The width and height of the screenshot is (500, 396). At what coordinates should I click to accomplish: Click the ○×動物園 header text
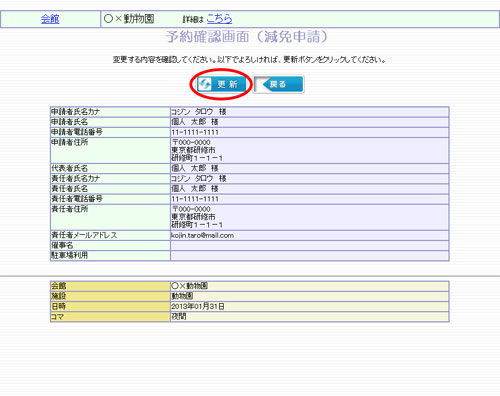(129, 19)
